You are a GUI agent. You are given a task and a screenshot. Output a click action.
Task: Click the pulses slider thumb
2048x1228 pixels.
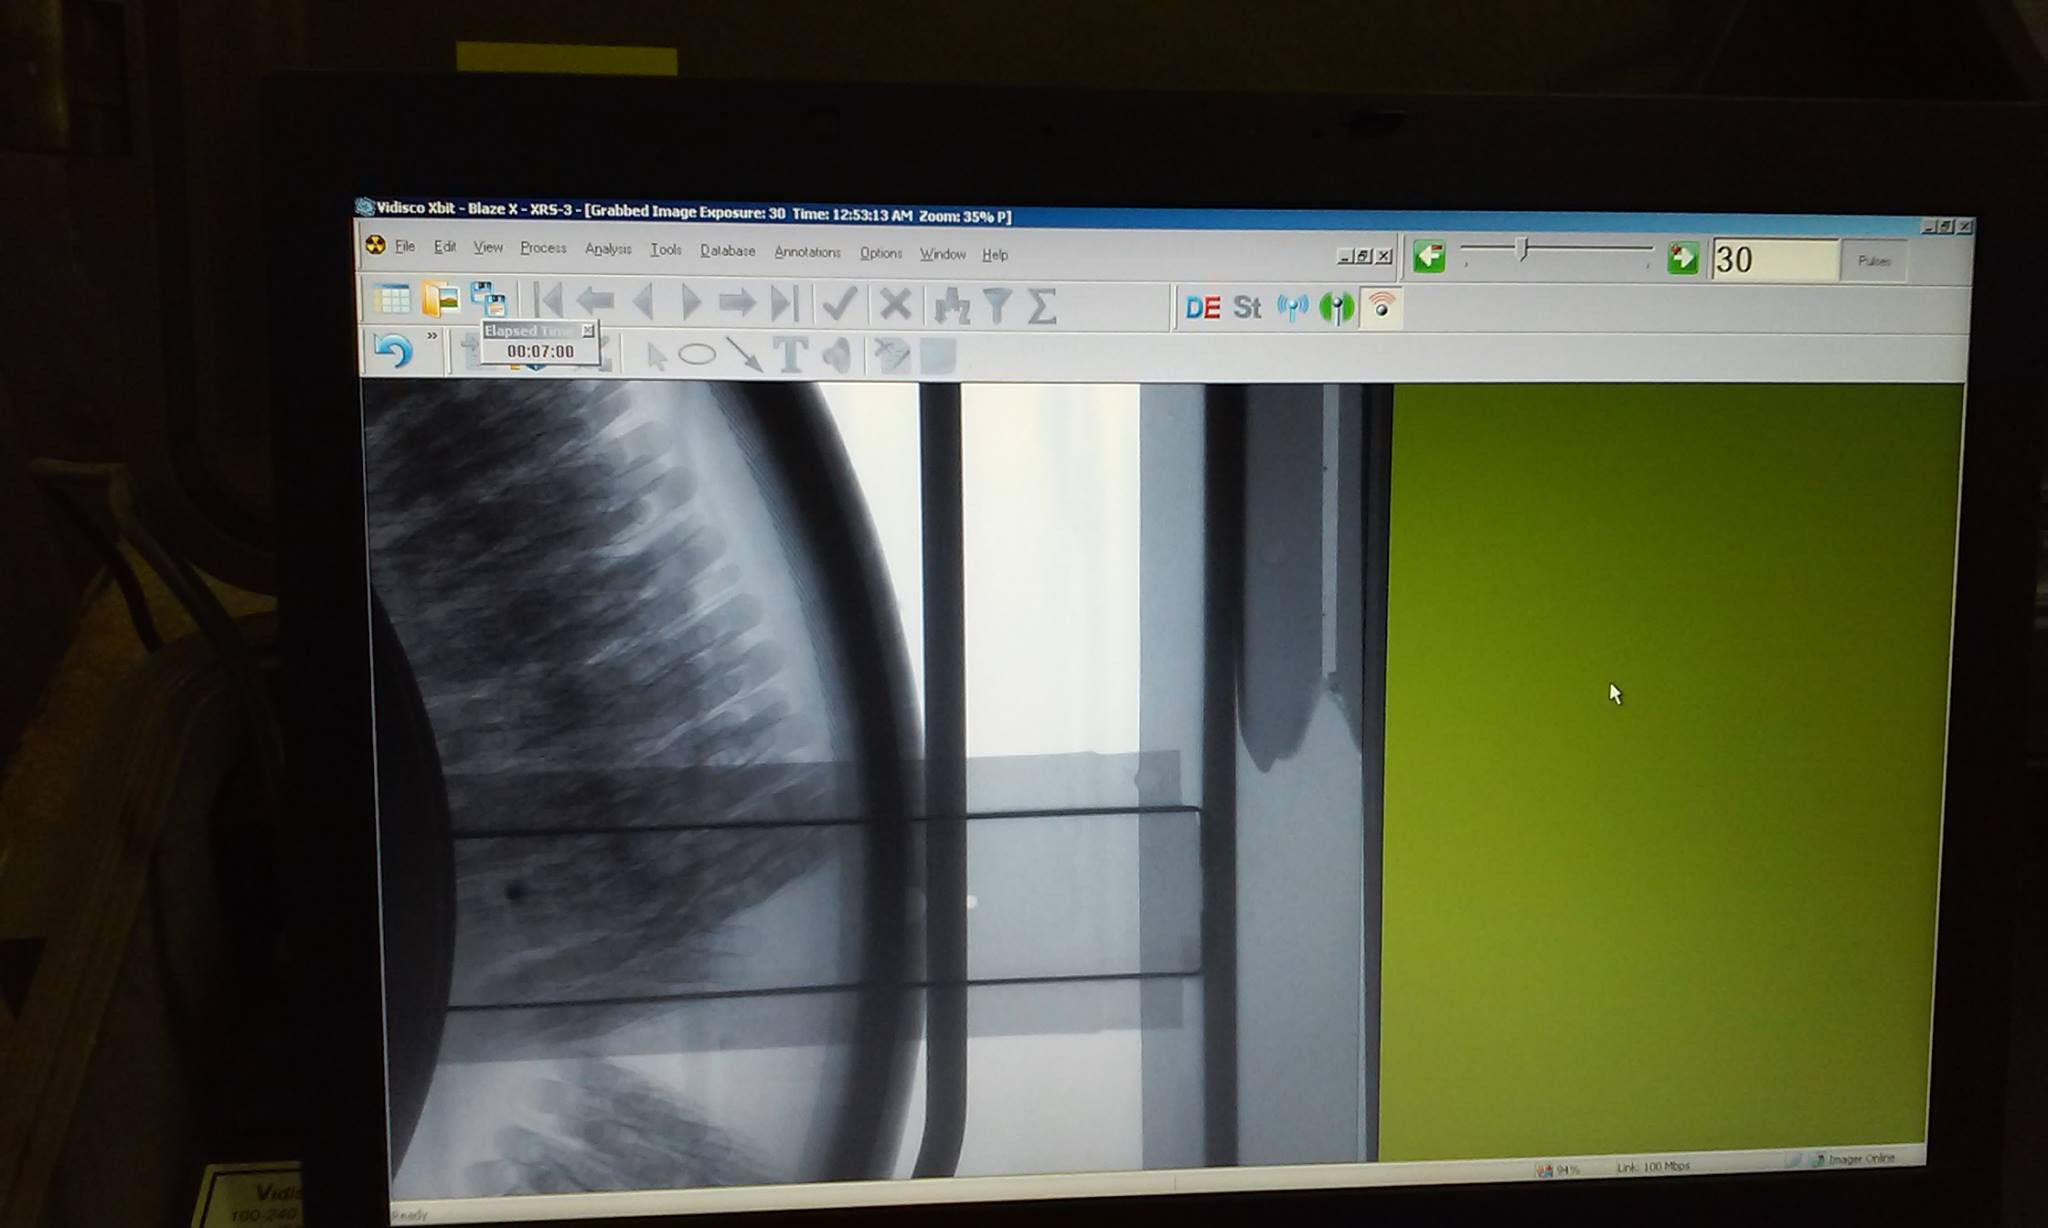(1522, 249)
